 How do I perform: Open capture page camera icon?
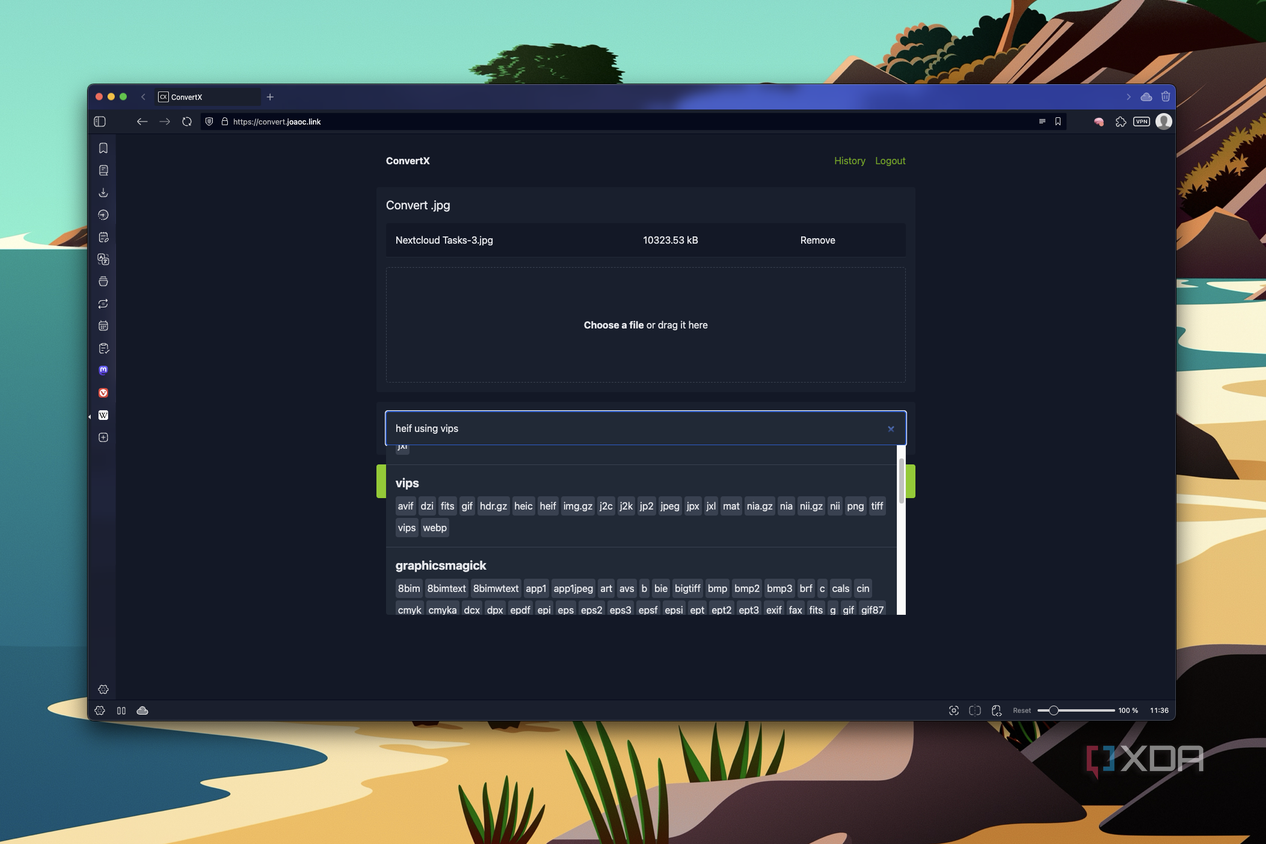pyautogui.click(x=954, y=710)
